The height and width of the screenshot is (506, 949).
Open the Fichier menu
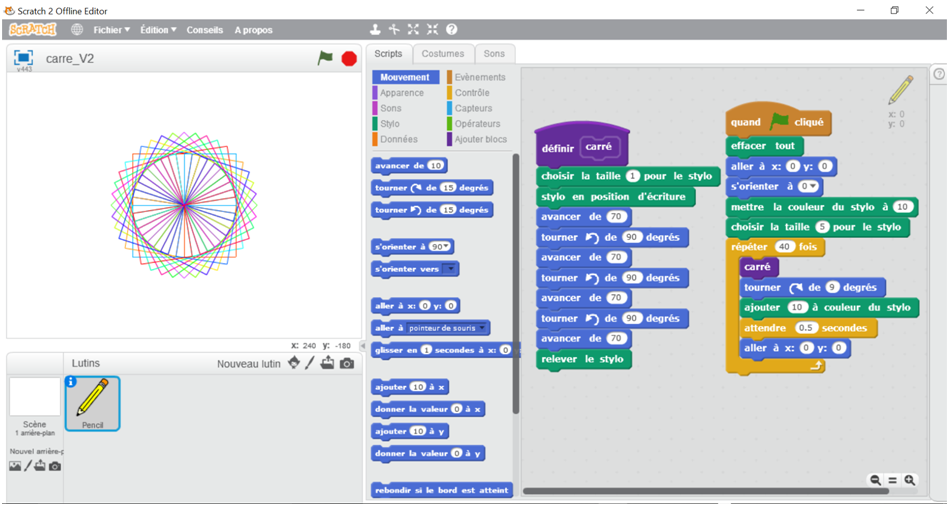pyautogui.click(x=111, y=30)
